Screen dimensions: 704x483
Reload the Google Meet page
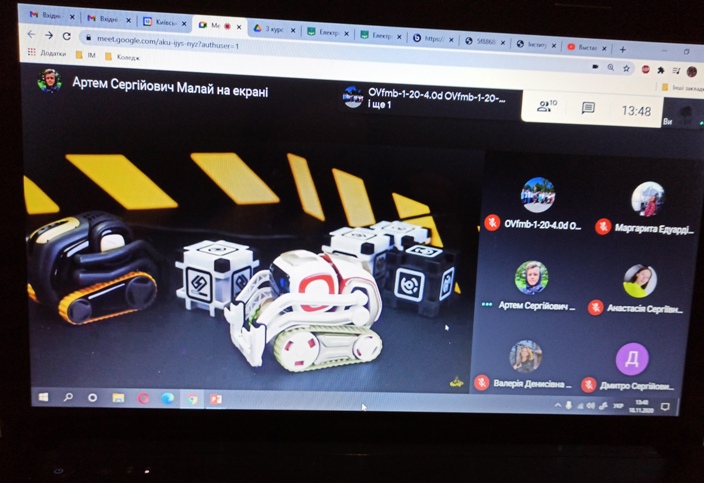pos(66,36)
